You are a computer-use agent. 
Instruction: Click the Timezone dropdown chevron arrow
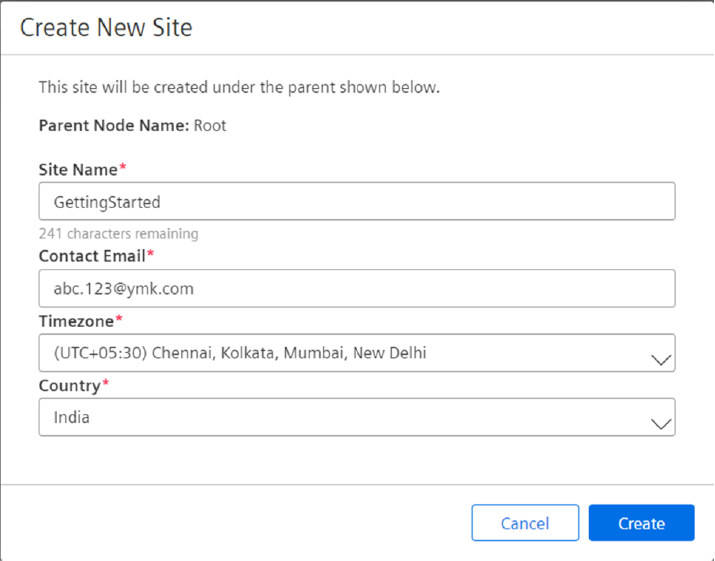pyautogui.click(x=661, y=360)
